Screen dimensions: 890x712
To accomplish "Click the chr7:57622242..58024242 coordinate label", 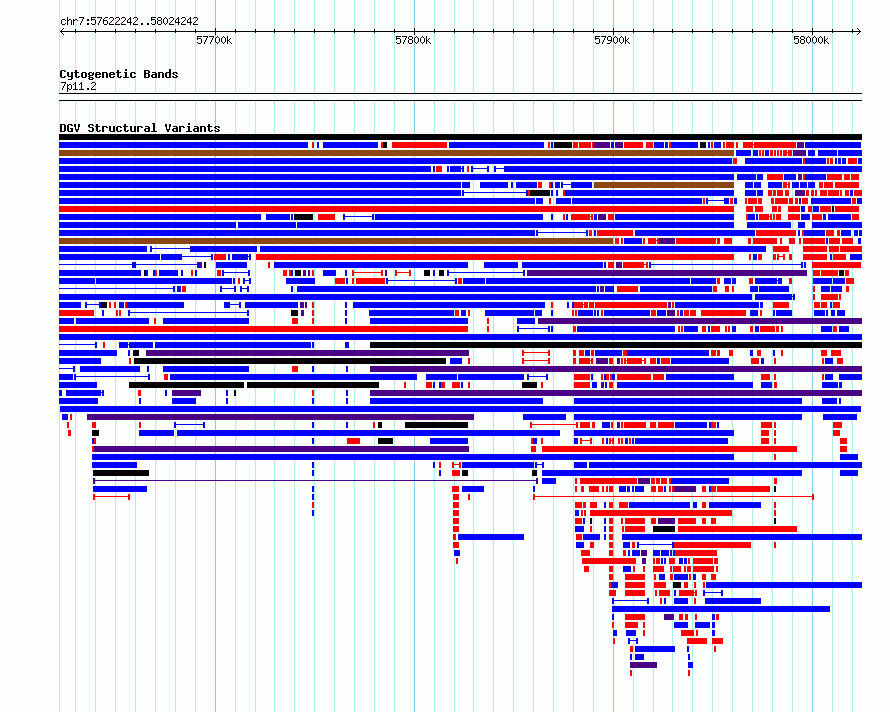I will click(129, 21).
